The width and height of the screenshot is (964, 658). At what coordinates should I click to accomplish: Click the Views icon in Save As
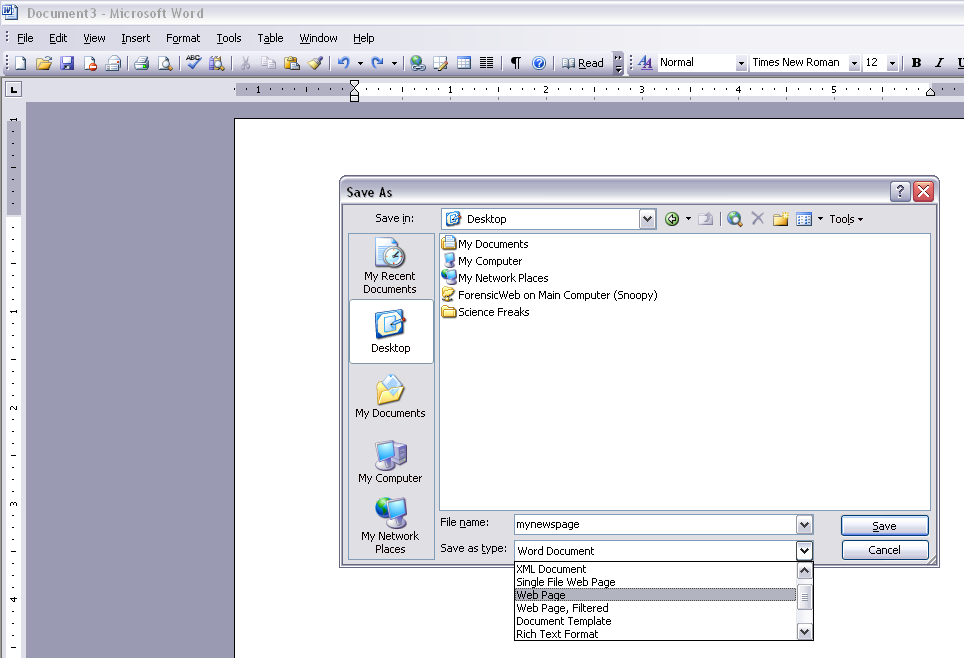804,219
